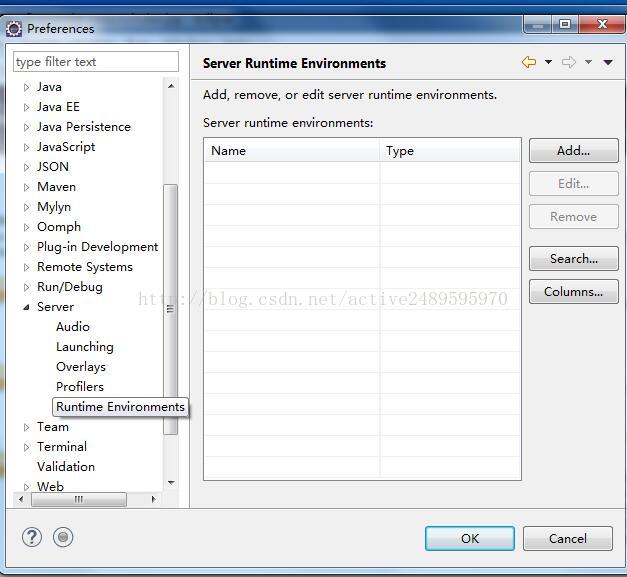Select the Maven preference label
Screen dimensions: 627x577
click(56, 187)
